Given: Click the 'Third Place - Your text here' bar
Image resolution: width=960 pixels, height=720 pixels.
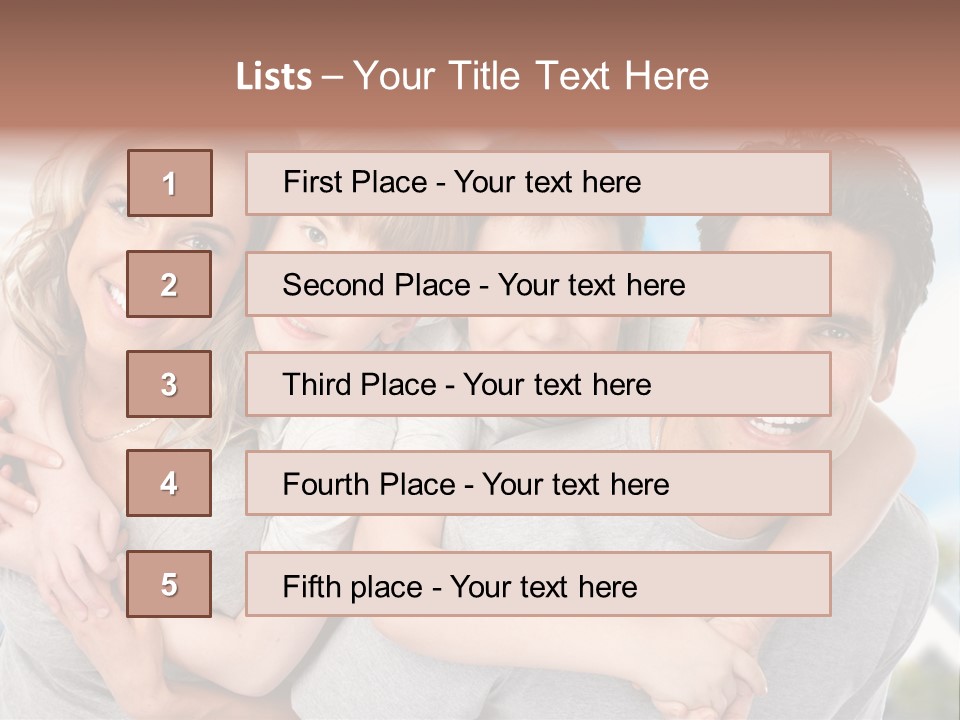Looking at the screenshot, I should [x=538, y=384].
